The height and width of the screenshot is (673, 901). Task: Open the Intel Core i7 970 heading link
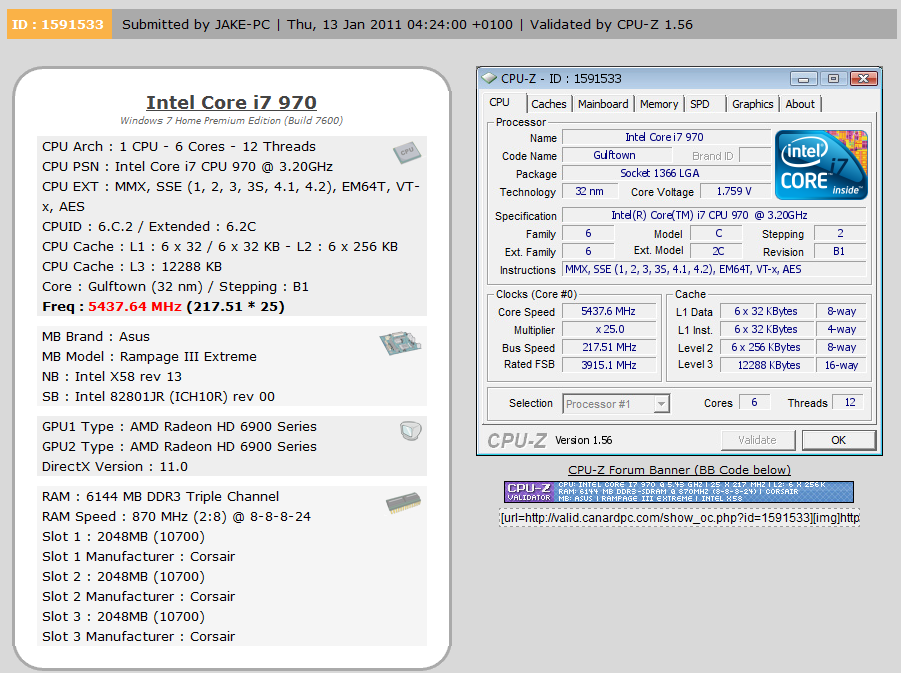[x=231, y=102]
